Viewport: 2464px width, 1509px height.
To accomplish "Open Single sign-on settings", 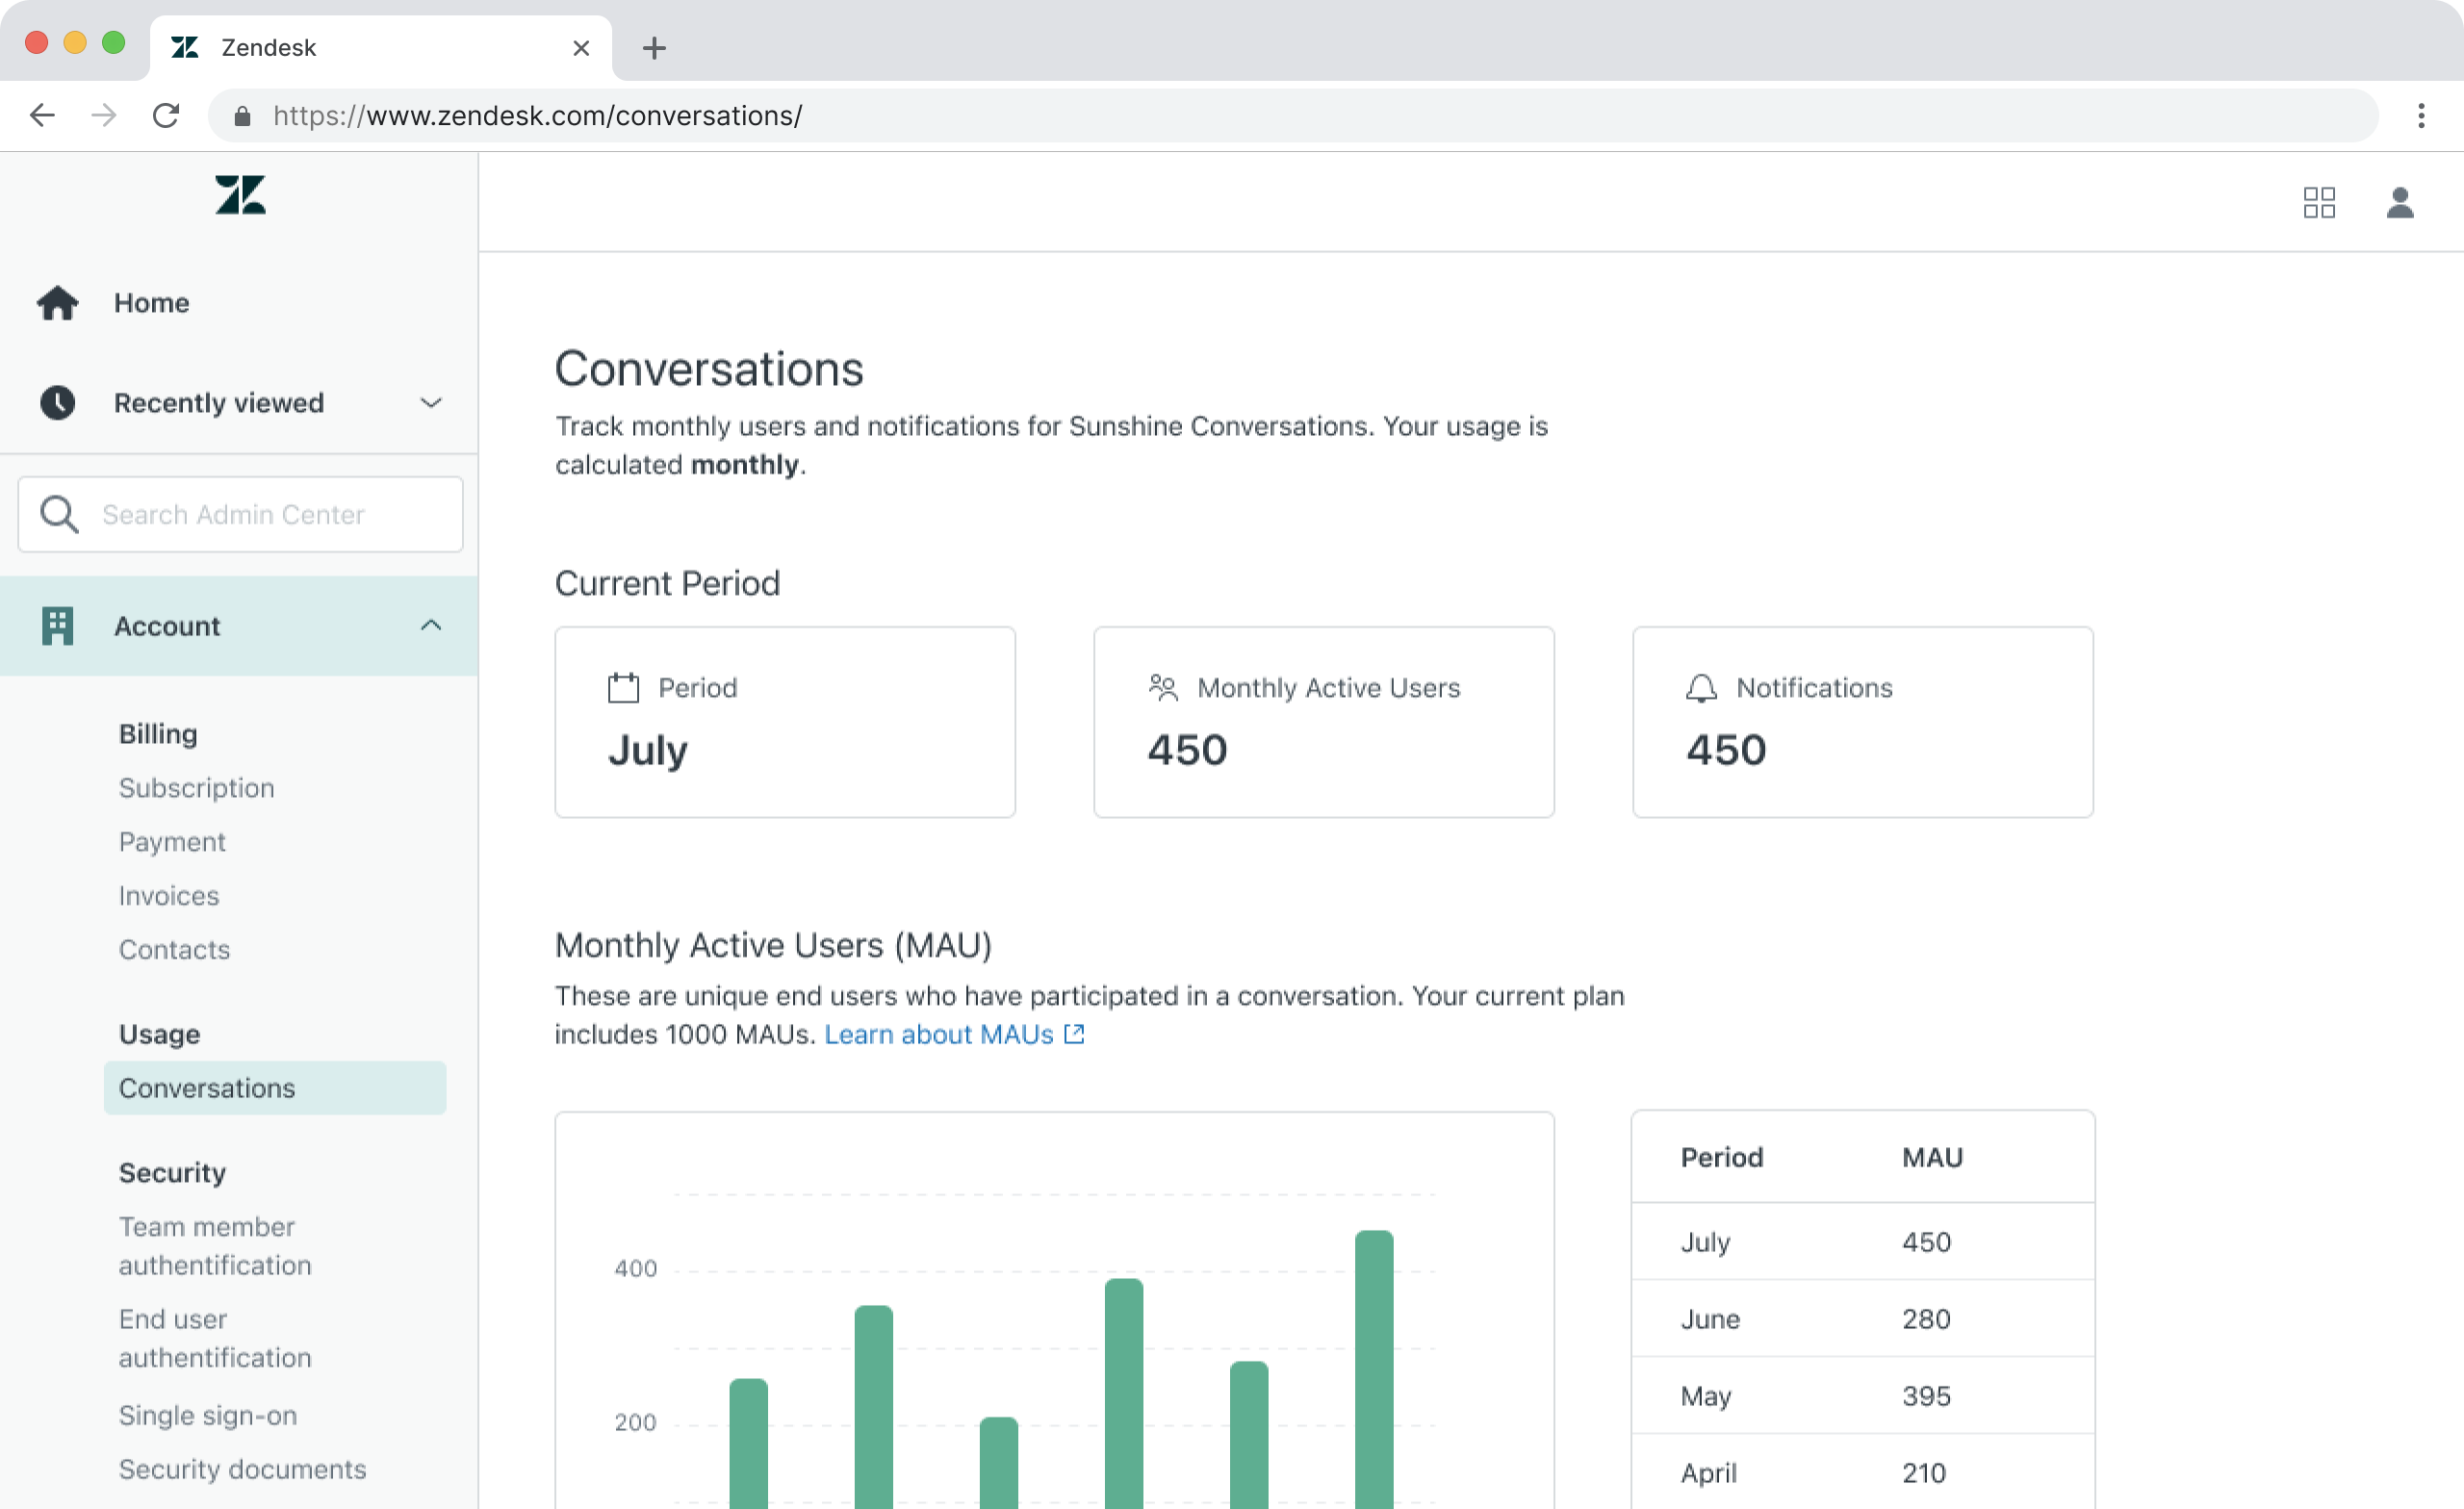I will pyautogui.click(x=207, y=1415).
